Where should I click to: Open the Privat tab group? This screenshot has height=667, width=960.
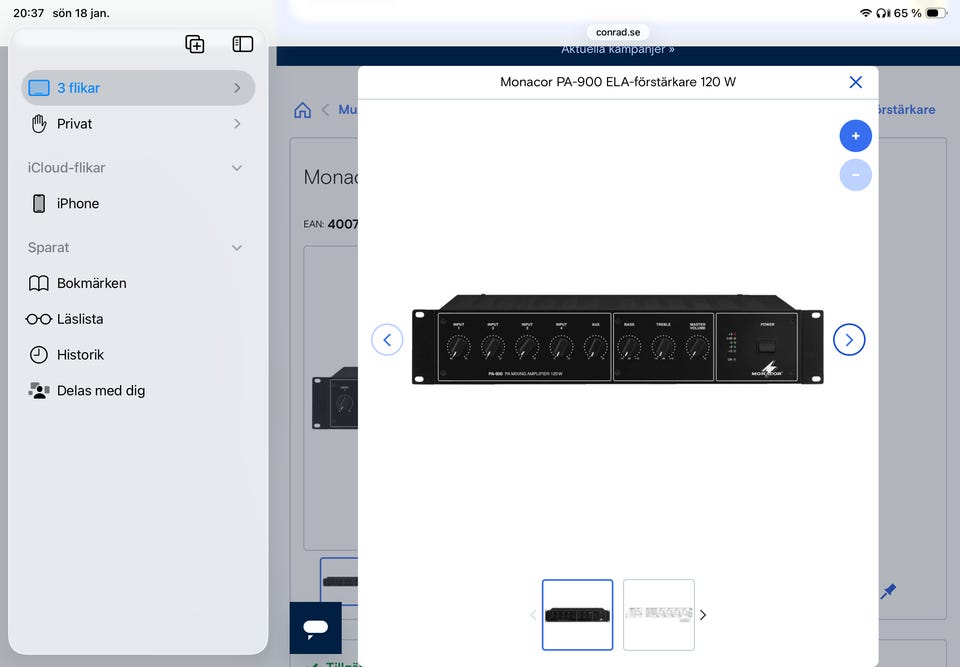click(138, 124)
